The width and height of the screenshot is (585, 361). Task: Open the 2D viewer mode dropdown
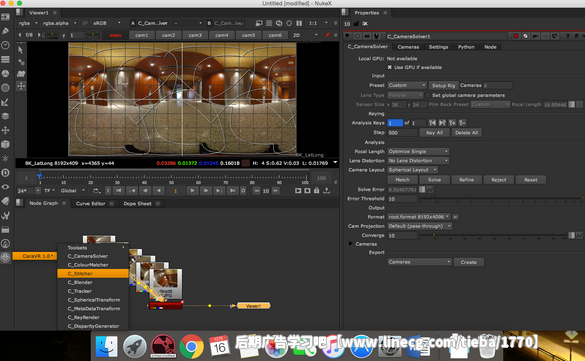pos(305,35)
